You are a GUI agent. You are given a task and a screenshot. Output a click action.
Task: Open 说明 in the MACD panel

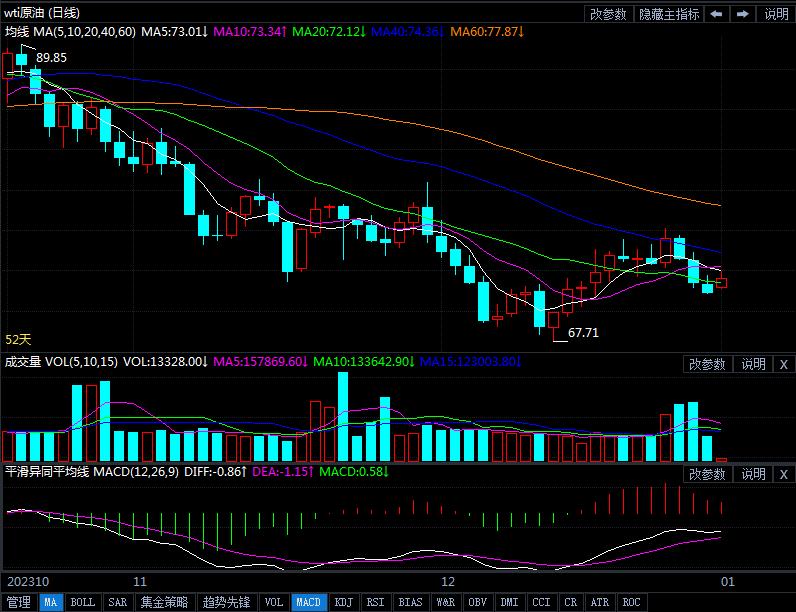(753, 474)
